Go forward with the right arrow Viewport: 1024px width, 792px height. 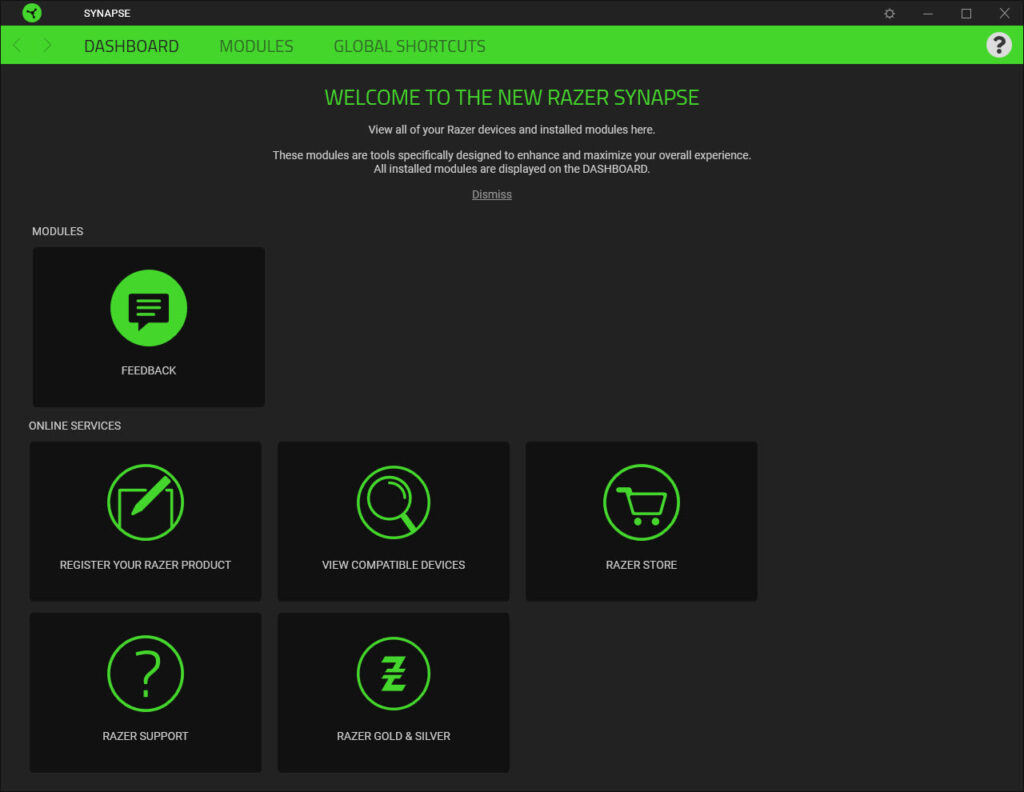point(46,45)
